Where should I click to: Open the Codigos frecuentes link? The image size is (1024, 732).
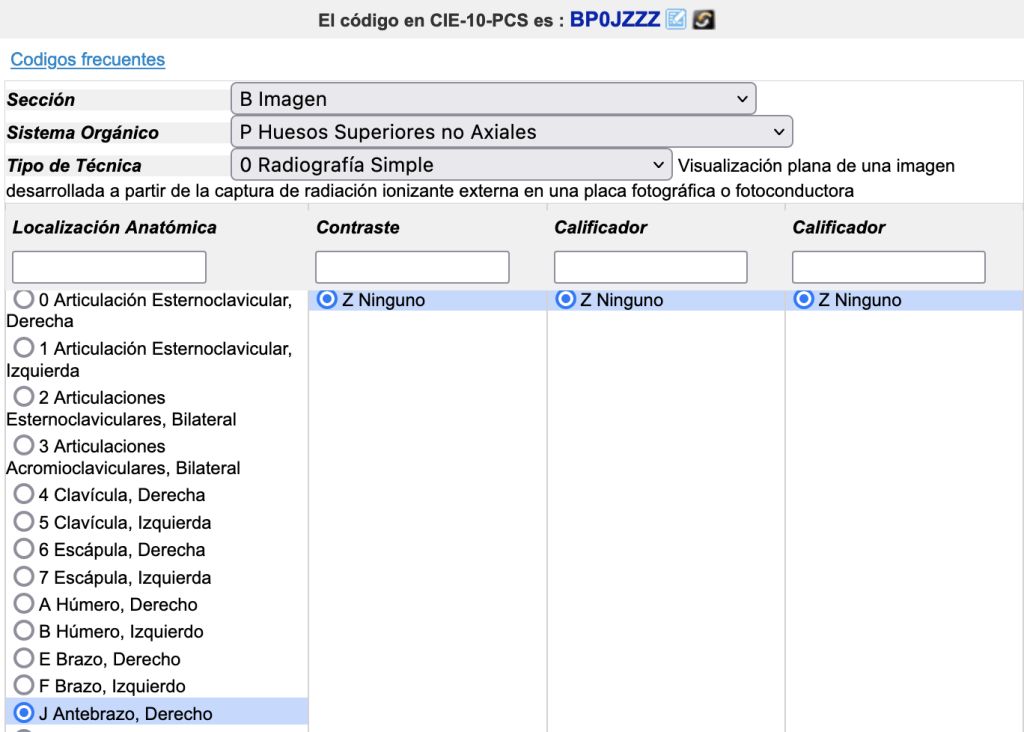(88, 59)
